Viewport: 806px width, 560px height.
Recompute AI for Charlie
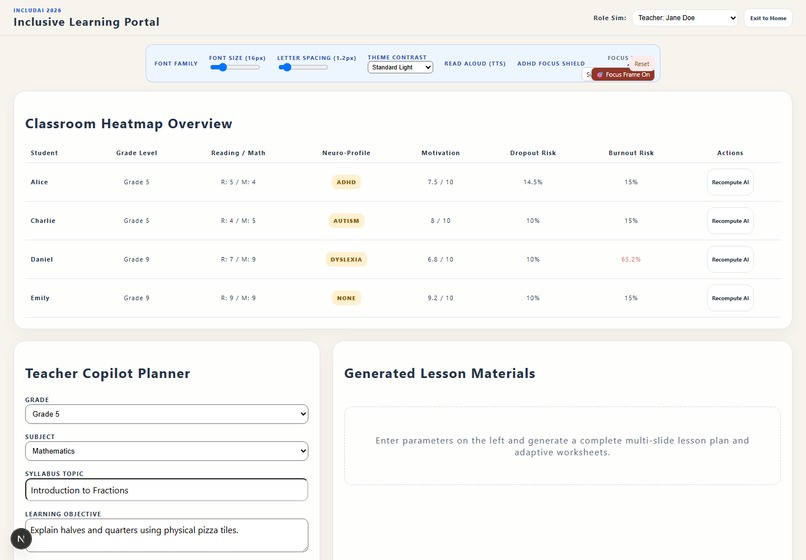coord(730,221)
